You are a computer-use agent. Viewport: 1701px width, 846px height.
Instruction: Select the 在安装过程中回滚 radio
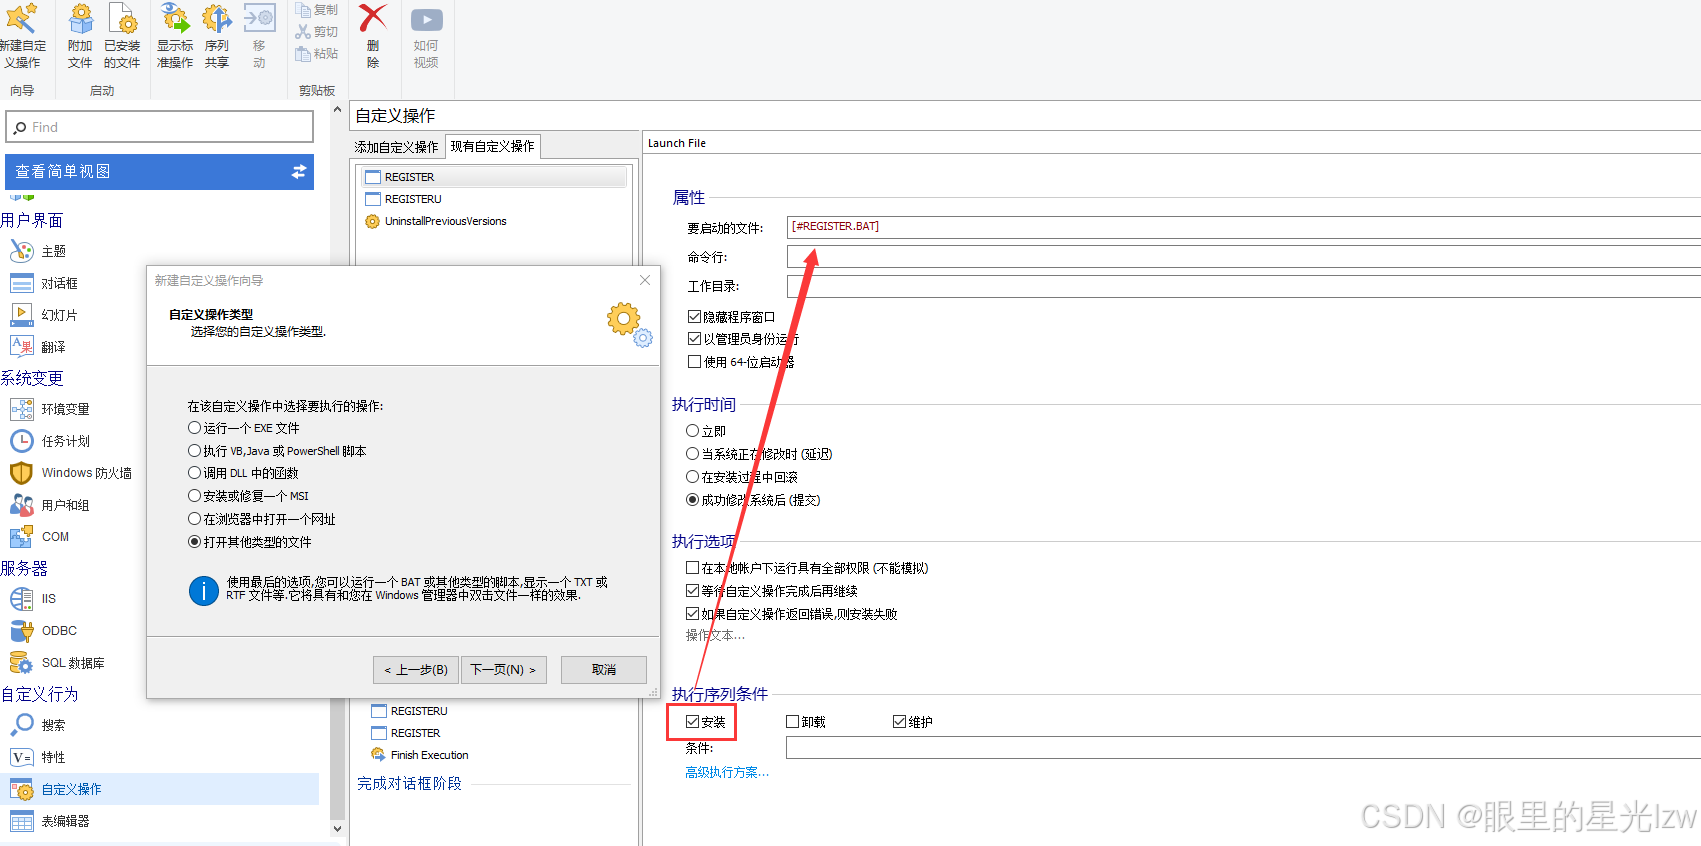[692, 477]
